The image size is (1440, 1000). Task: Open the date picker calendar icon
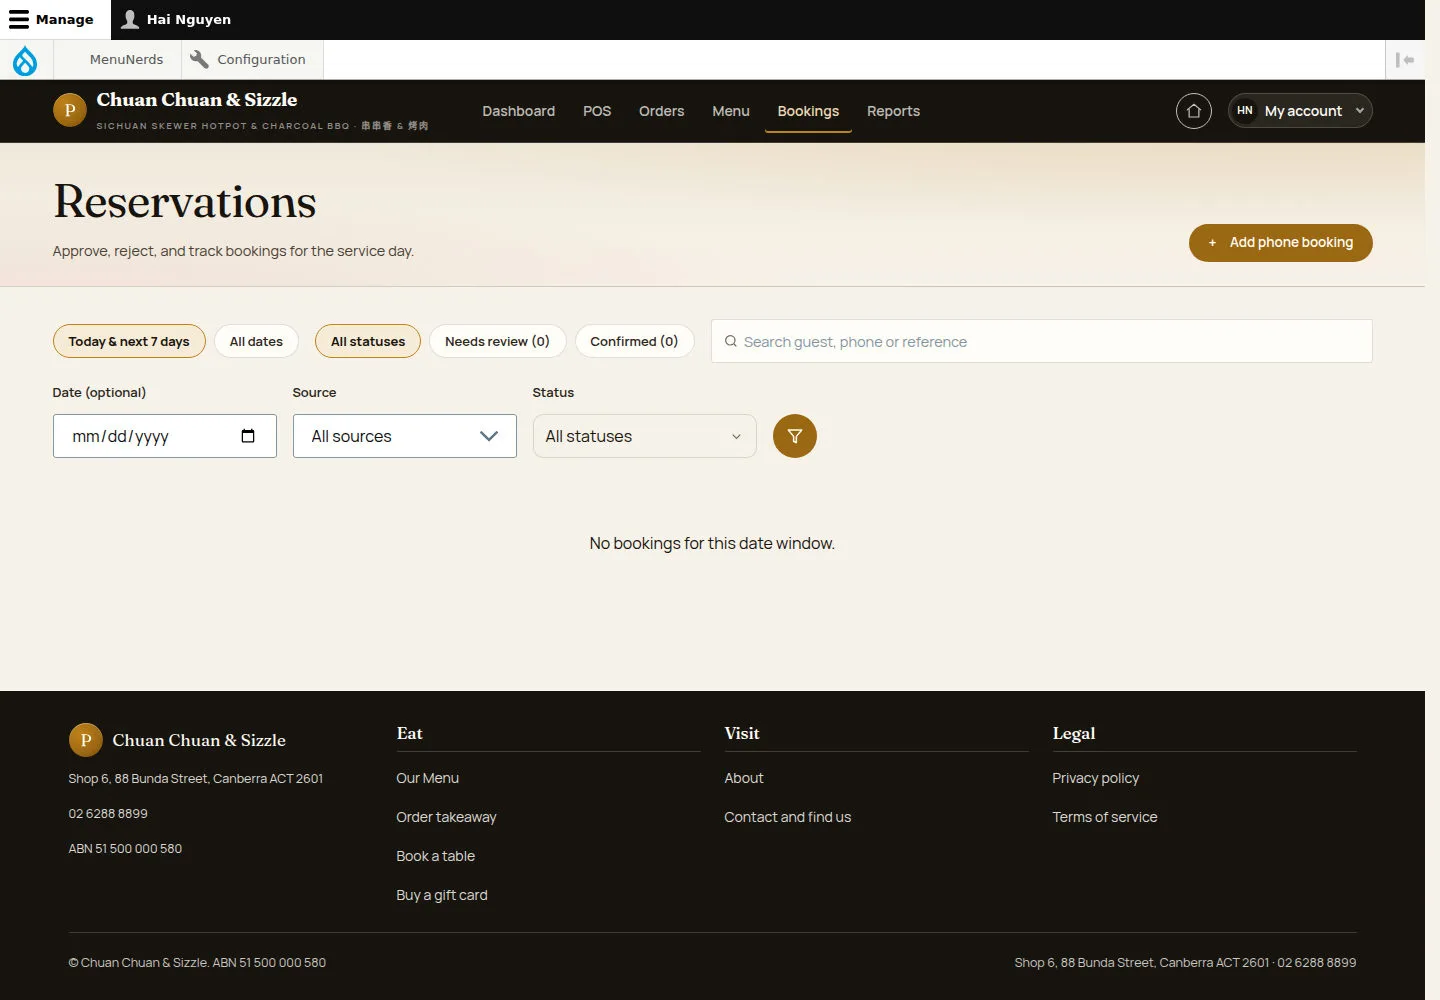point(248,436)
